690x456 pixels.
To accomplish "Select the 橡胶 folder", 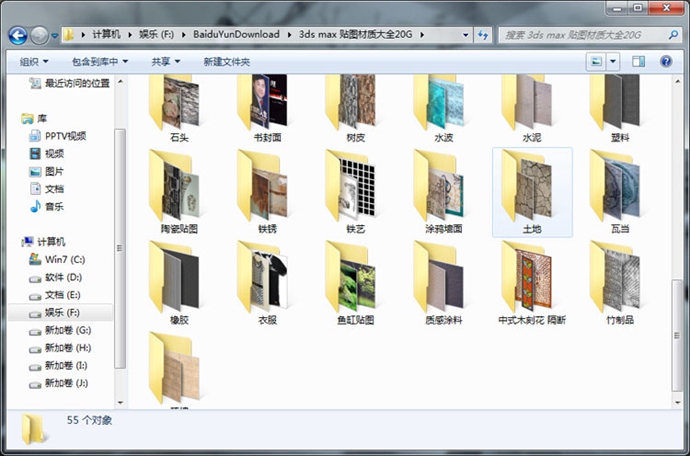I will tap(179, 283).
